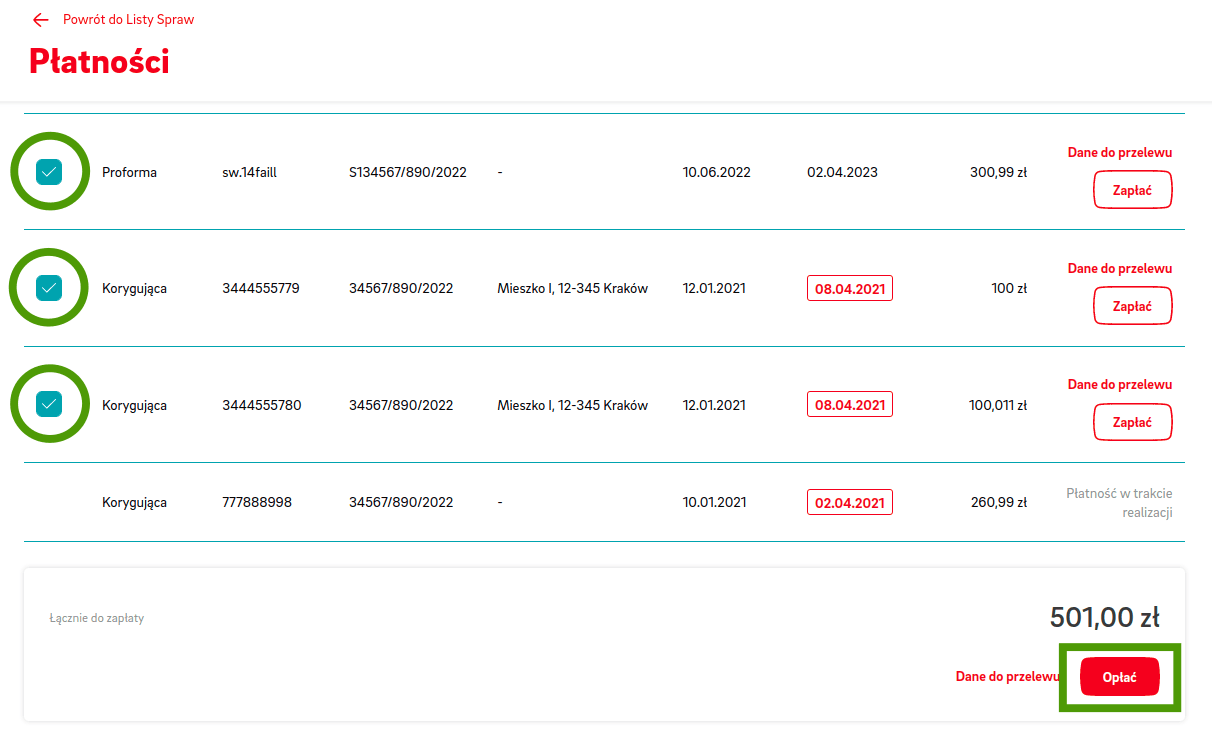The width and height of the screenshot is (1212, 753).
Task: Open Dane do przelewu for Proforma row
Action: (1119, 153)
